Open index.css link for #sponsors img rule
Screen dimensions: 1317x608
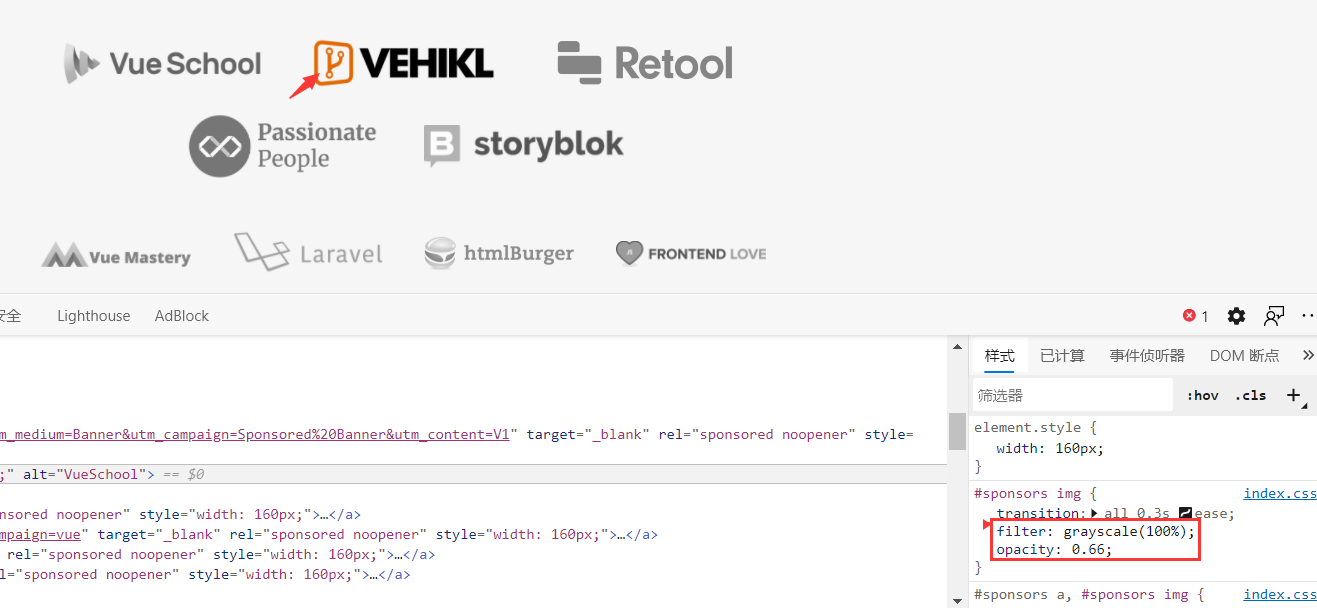(x=1279, y=493)
